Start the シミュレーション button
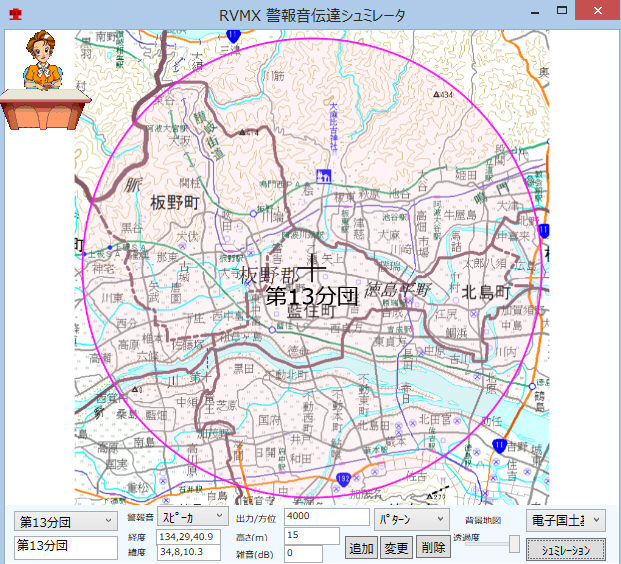 (x=566, y=550)
